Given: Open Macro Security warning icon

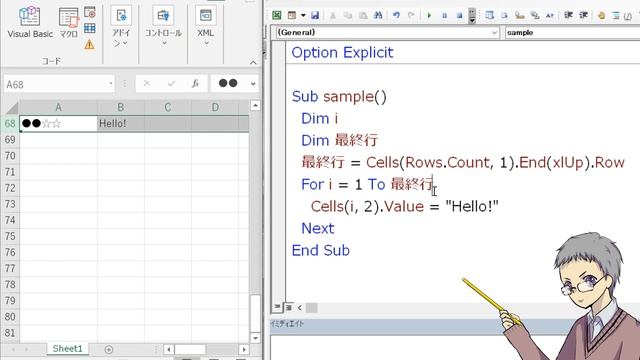Looking at the screenshot, I should click(x=89, y=44).
